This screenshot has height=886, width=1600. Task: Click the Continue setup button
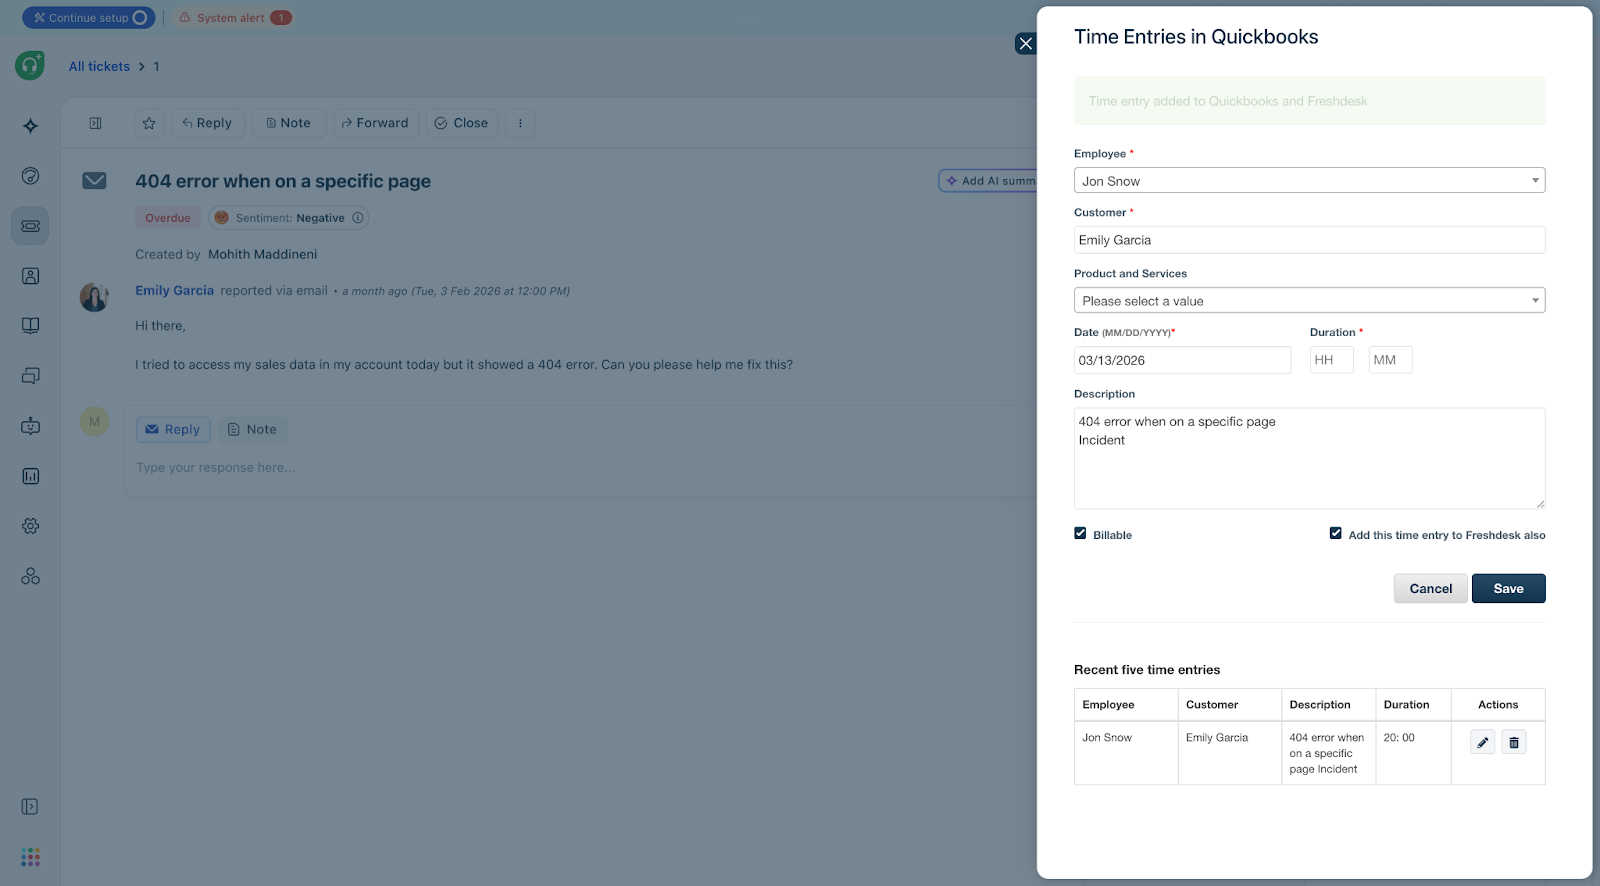point(89,17)
